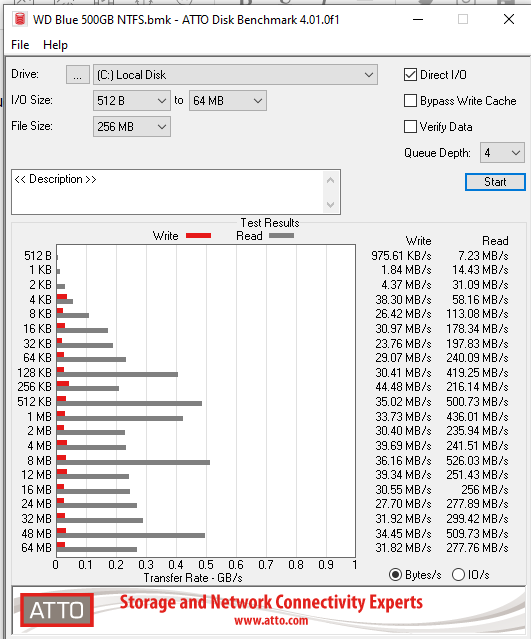531x639 pixels.
Task: Open the File menu
Action: pyautogui.click(x=20, y=45)
